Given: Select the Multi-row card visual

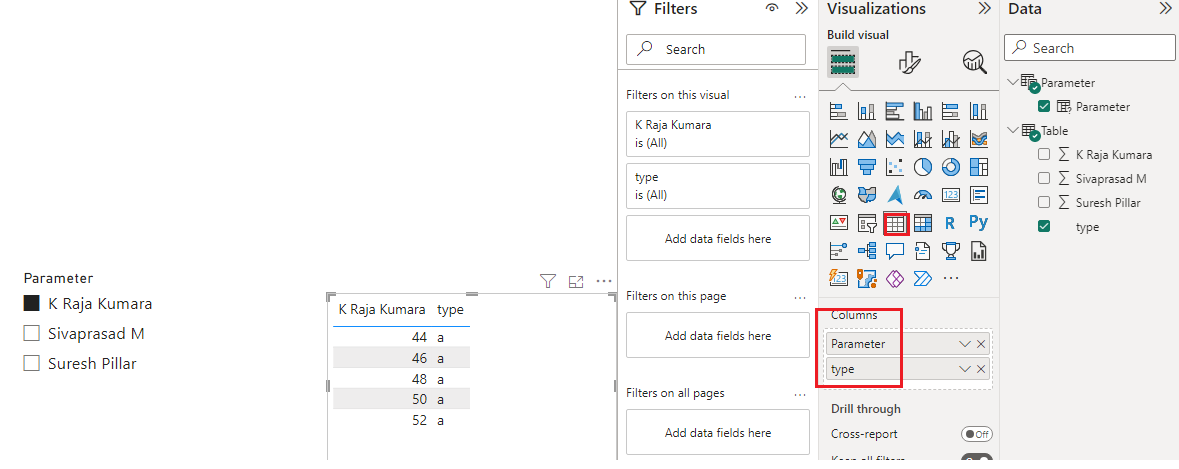Looking at the screenshot, I should pos(978,195).
